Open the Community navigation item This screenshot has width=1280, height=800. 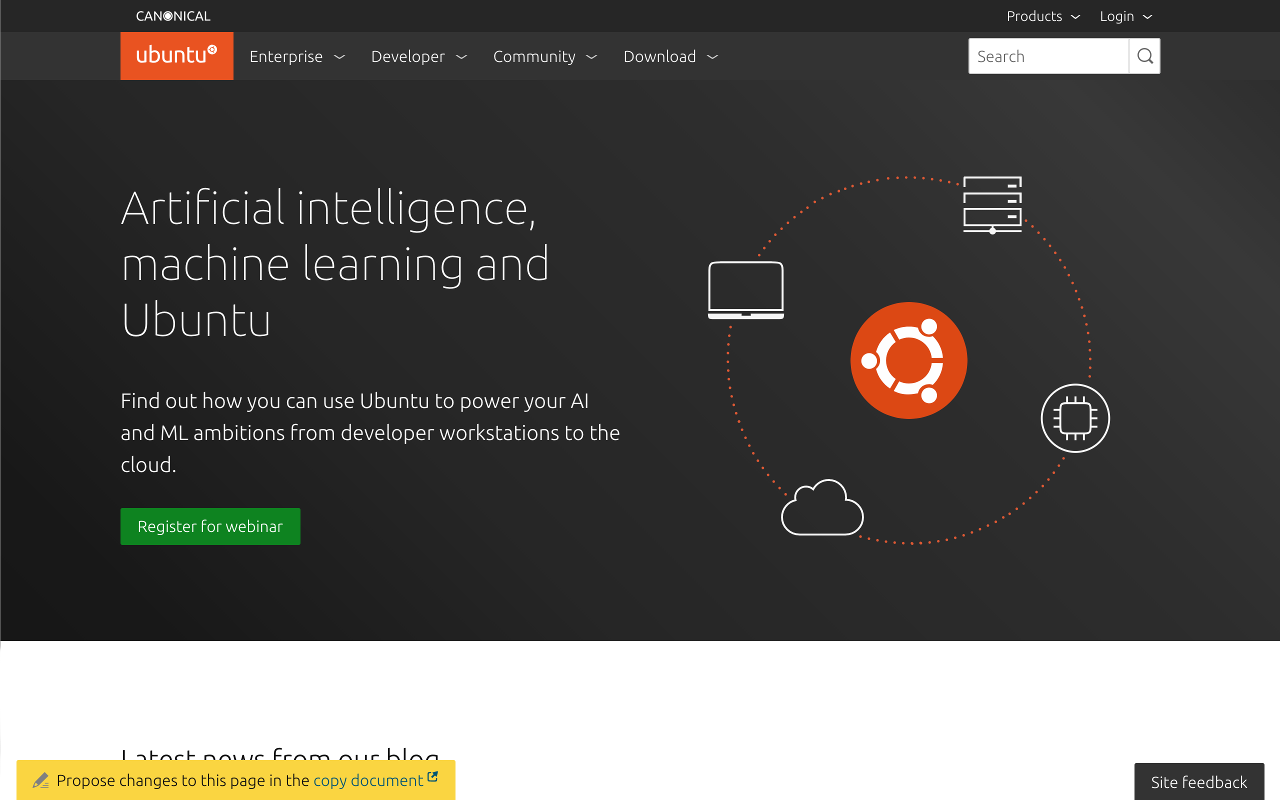click(x=545, y=56)
